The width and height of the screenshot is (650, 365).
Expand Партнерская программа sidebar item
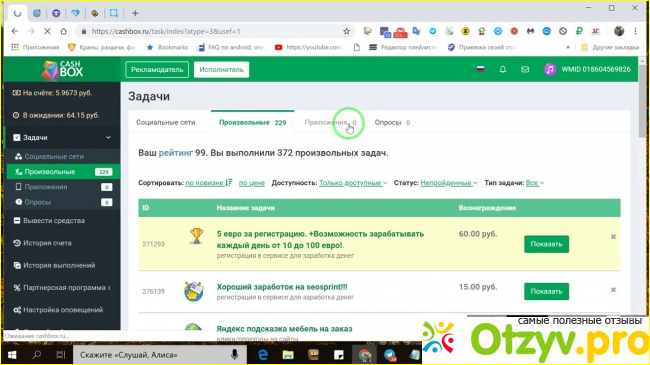63,287
